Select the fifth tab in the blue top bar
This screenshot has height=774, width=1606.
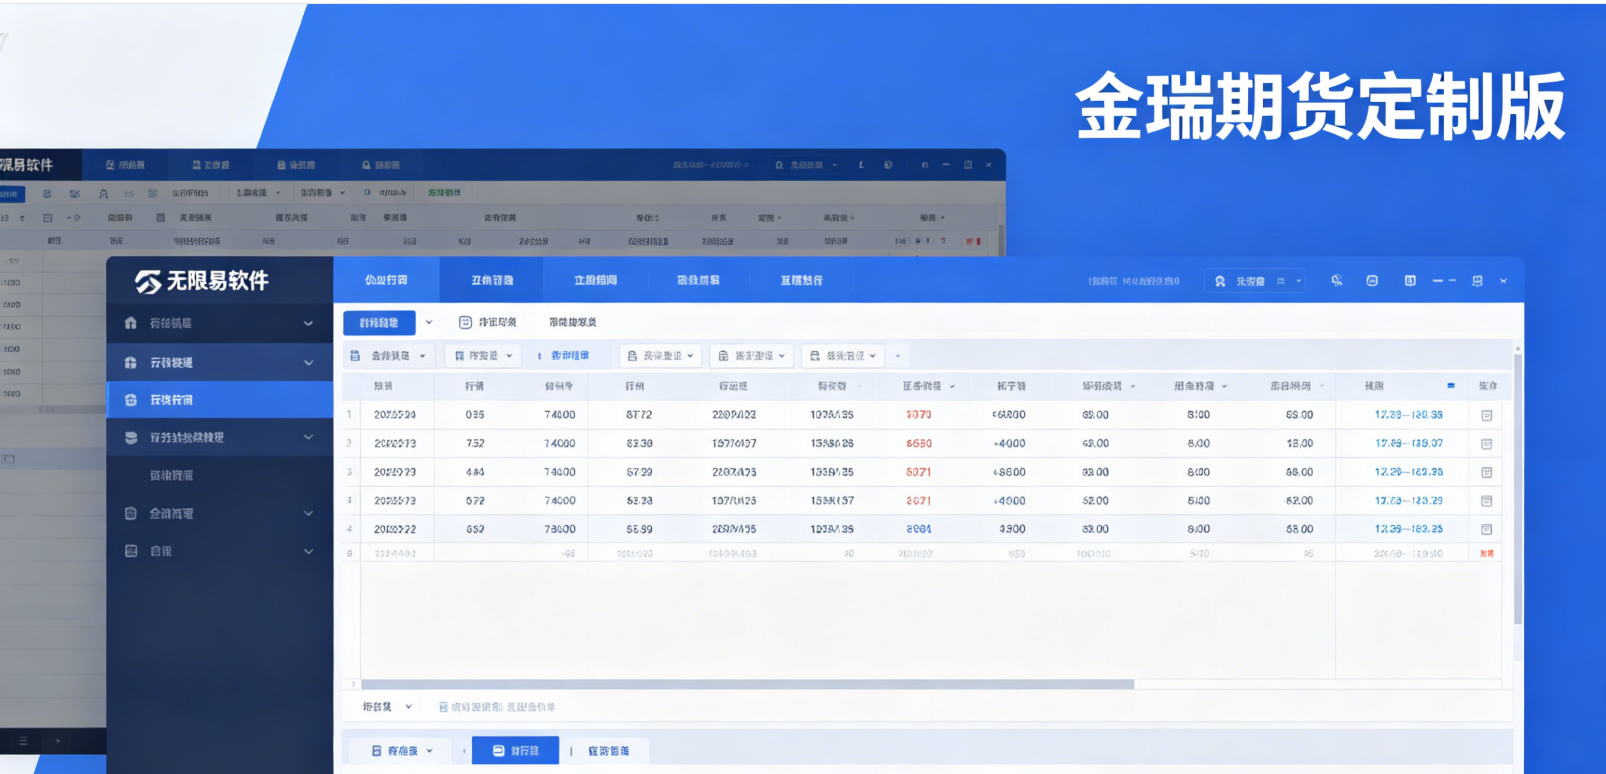(x=801, y=280)
